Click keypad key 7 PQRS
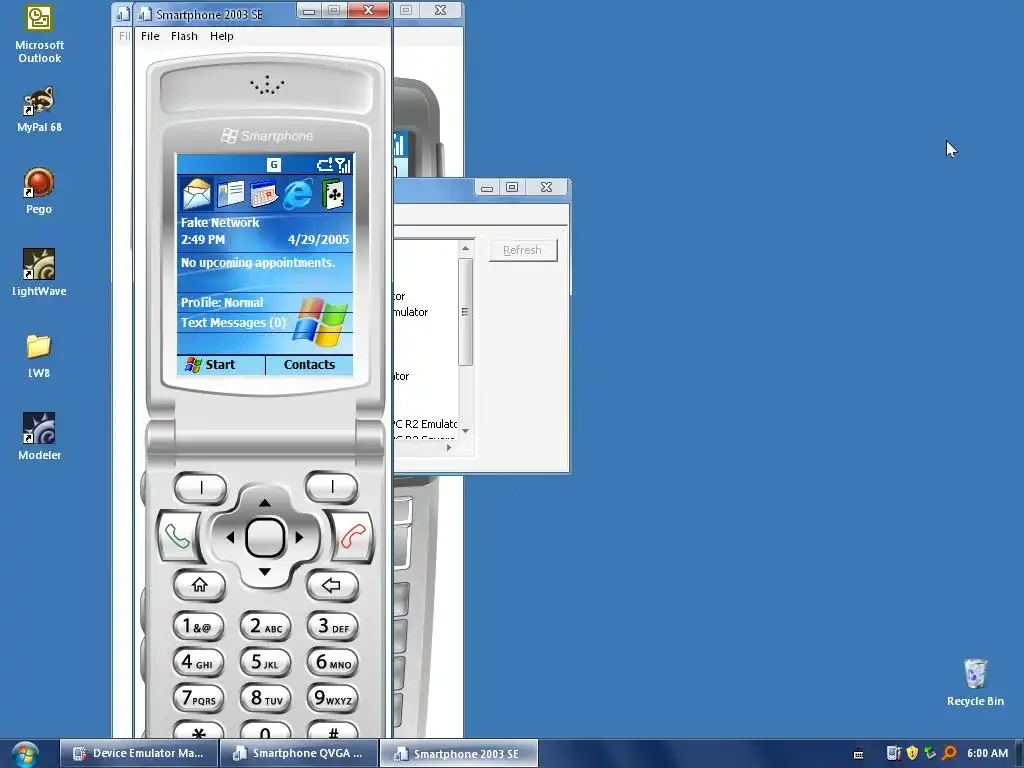Screen dimensions: 1024x768 tap(199, 698)
